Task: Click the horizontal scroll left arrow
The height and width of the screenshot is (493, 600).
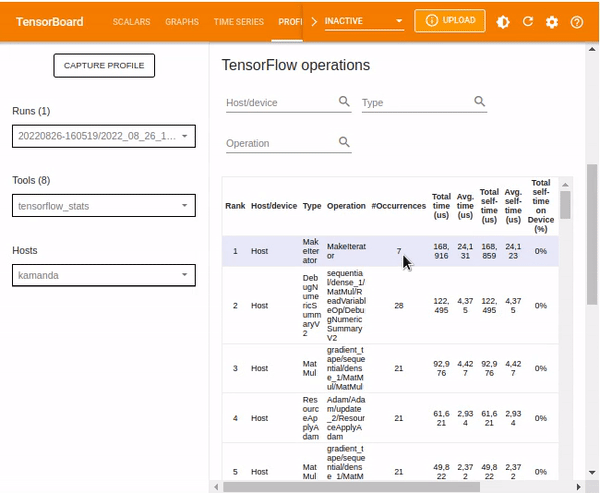Action: click(x=216, y=487)
